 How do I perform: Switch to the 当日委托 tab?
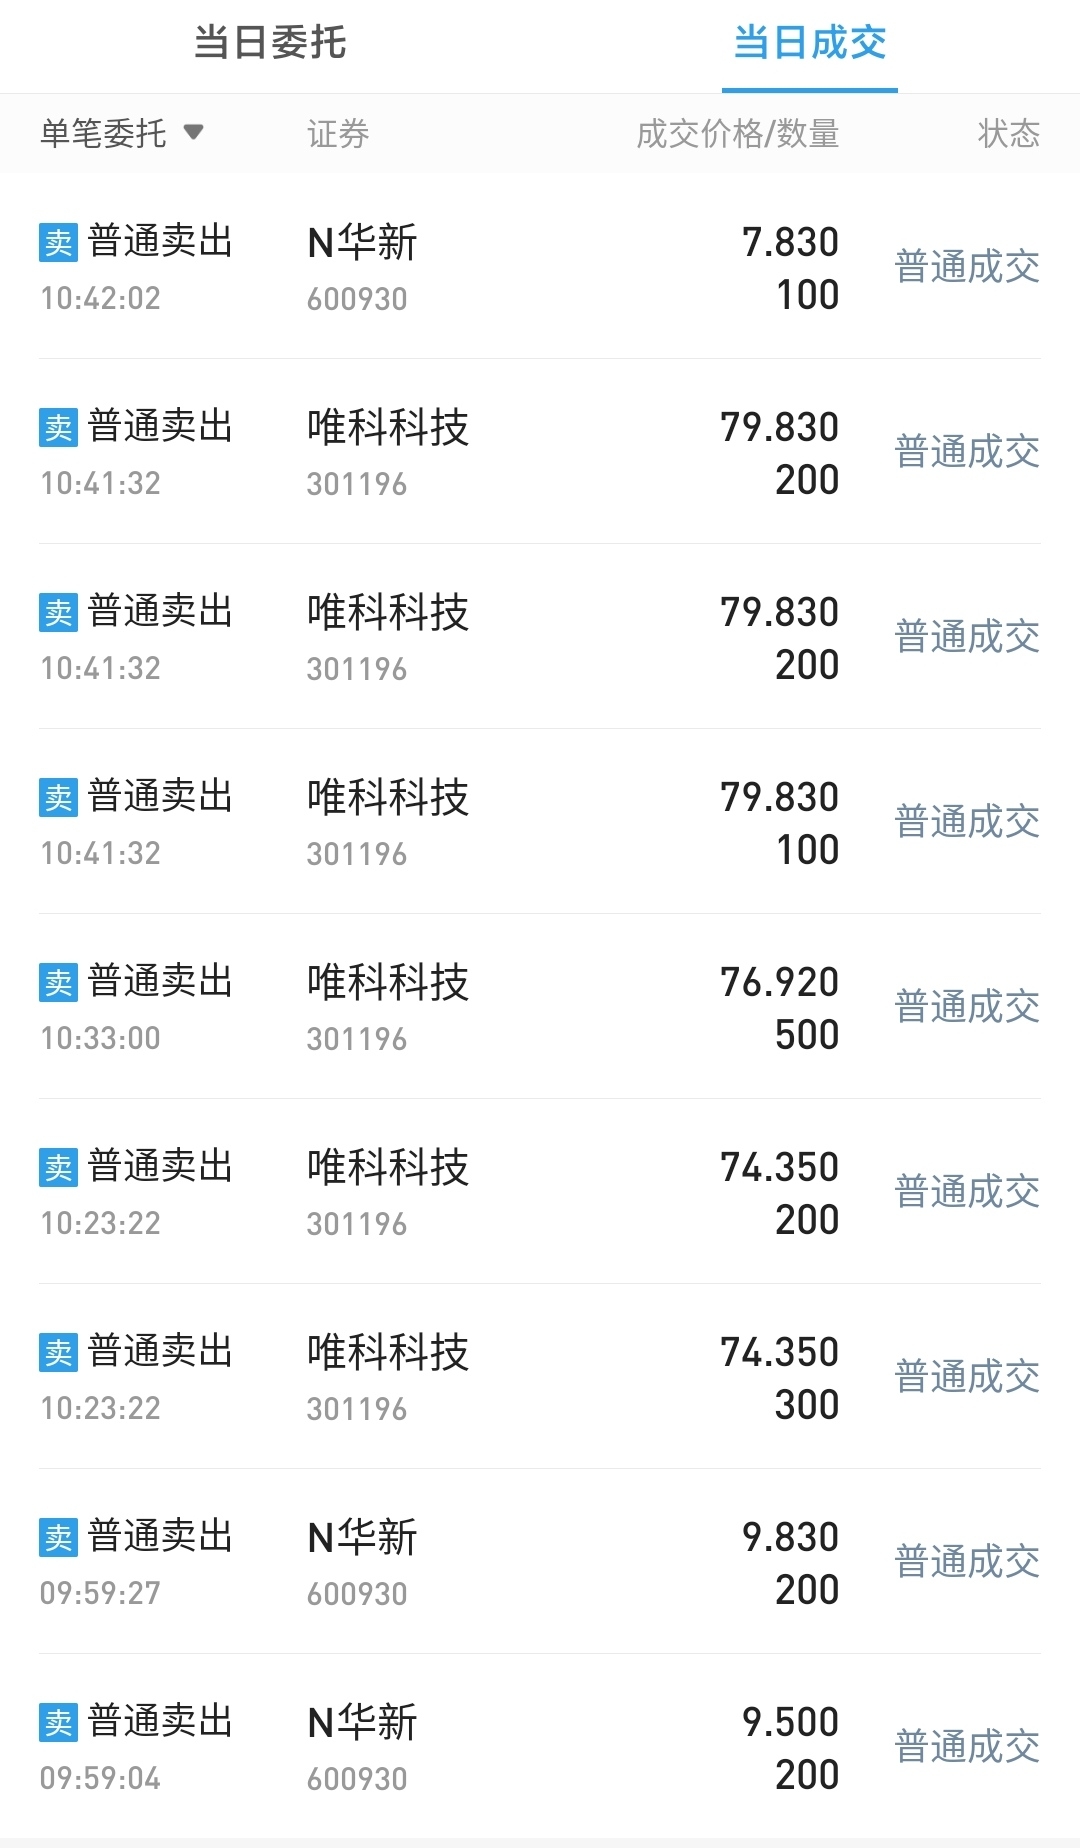click(270, 43)
